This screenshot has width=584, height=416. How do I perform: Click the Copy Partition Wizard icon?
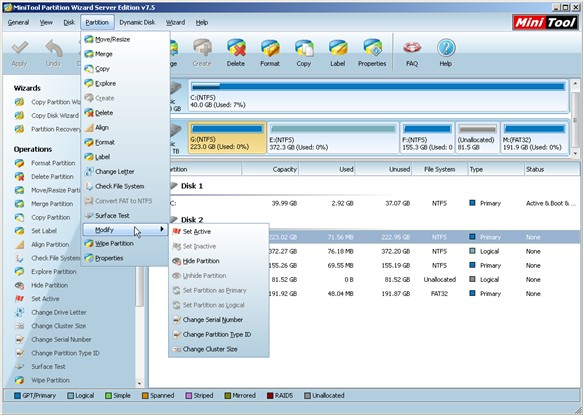point(19,102)
